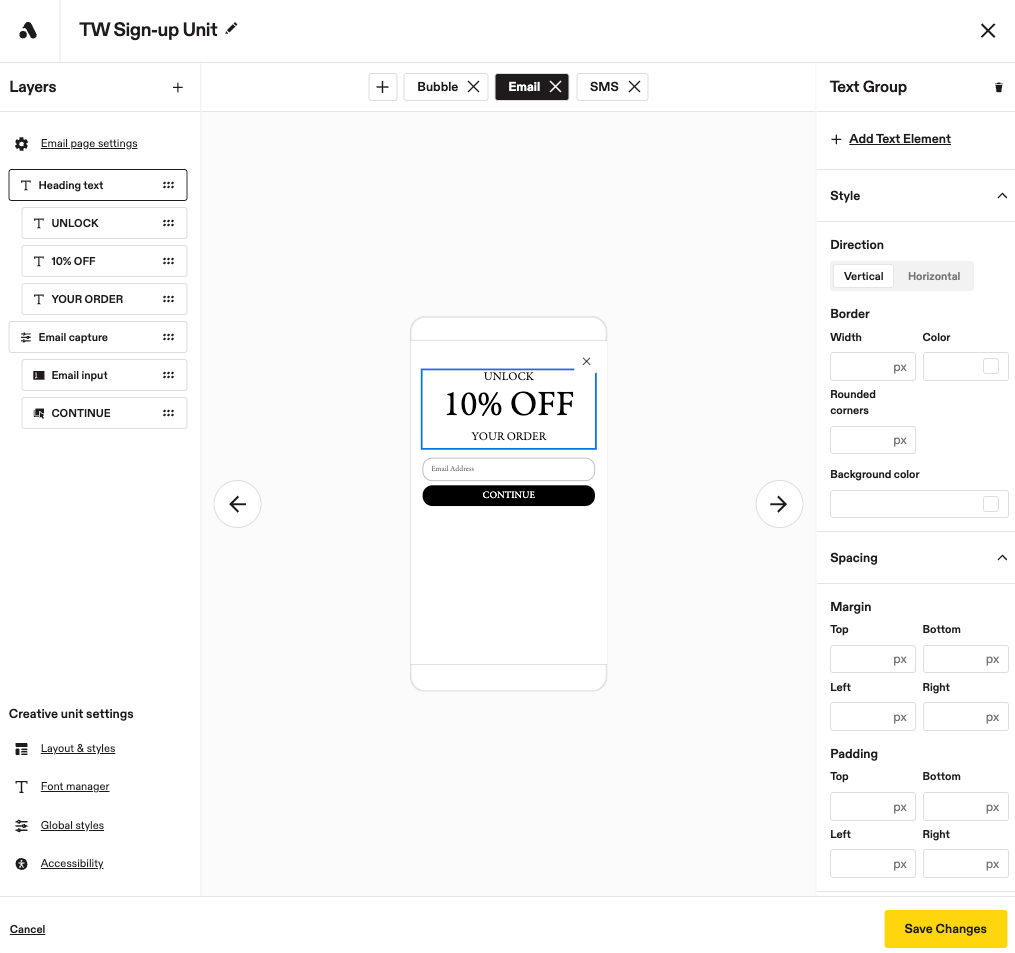The image size is (1015, 953).
Task: Click plus icon beside Add Text Element
Action: coord(836,139)
